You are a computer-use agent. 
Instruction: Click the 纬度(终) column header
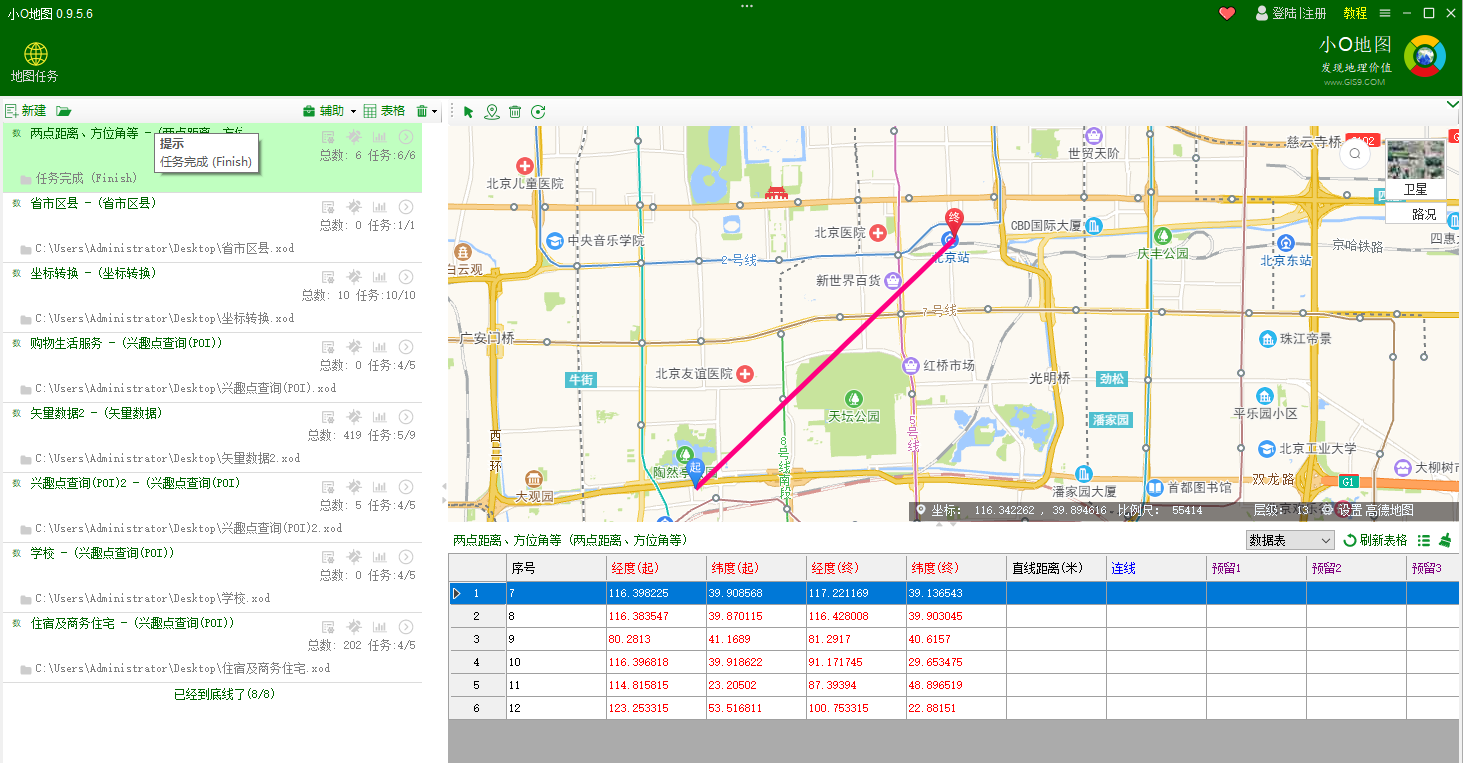pyautogui.click(x=956, y=568)
